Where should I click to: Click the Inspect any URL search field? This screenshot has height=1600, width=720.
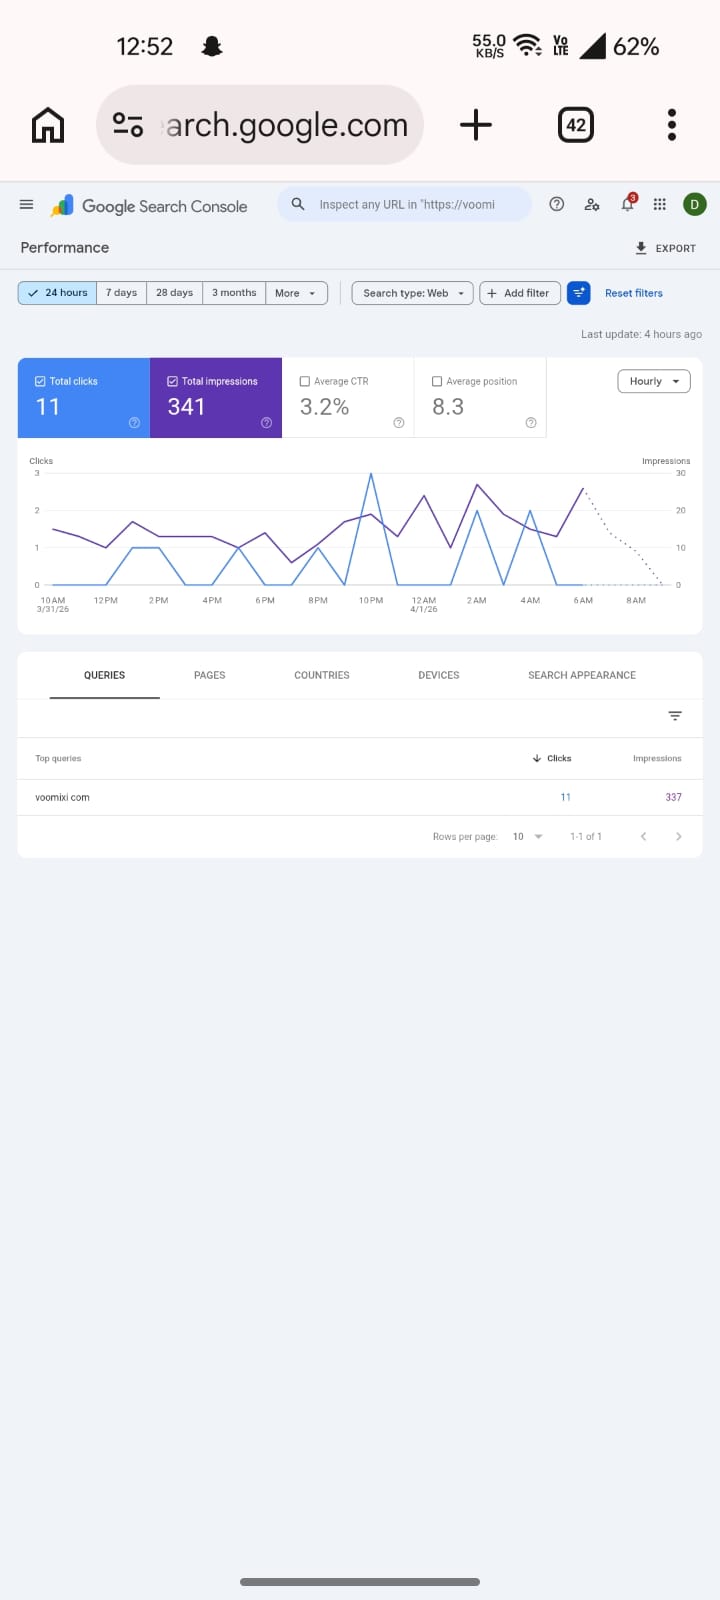(x=405, y=204)
